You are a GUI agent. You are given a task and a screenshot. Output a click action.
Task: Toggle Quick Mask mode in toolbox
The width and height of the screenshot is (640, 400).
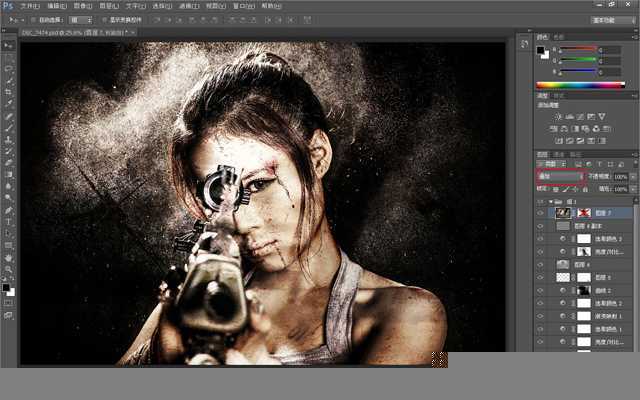[x=8, y=303]
